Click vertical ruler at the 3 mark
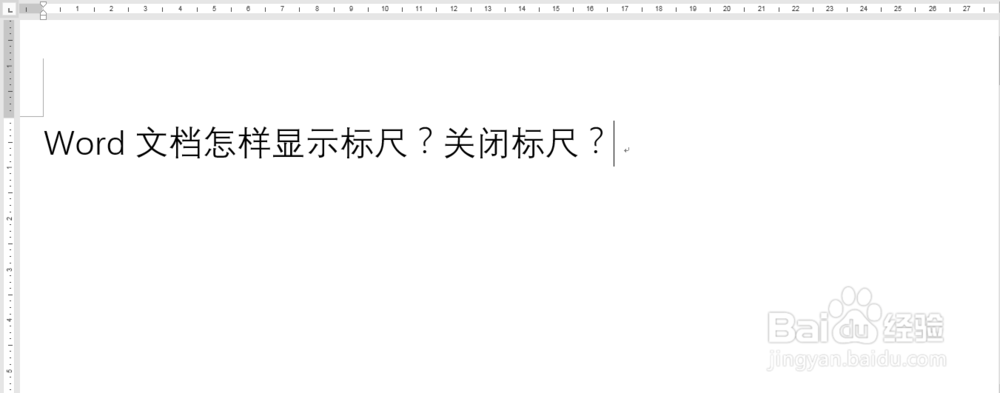The image size is (1000, 393). [9, 269]
